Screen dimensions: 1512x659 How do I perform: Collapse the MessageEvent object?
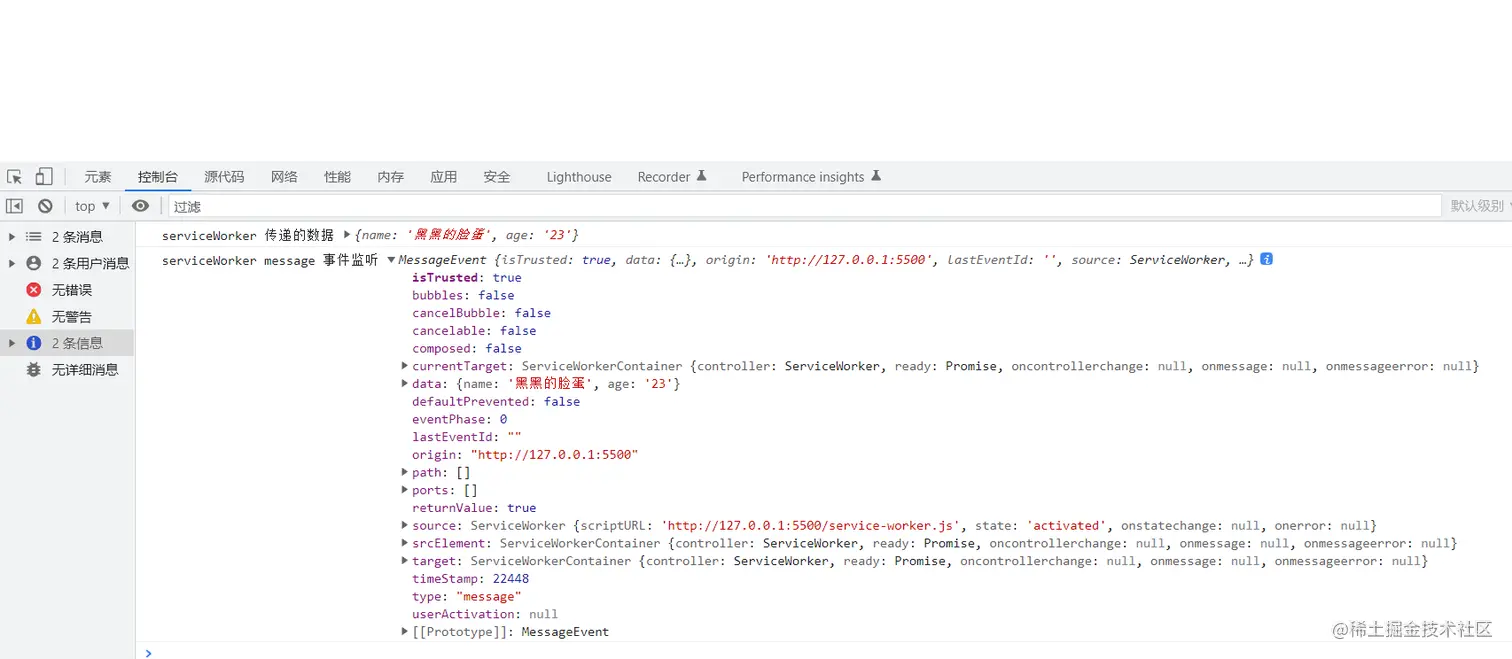(391, 260)
